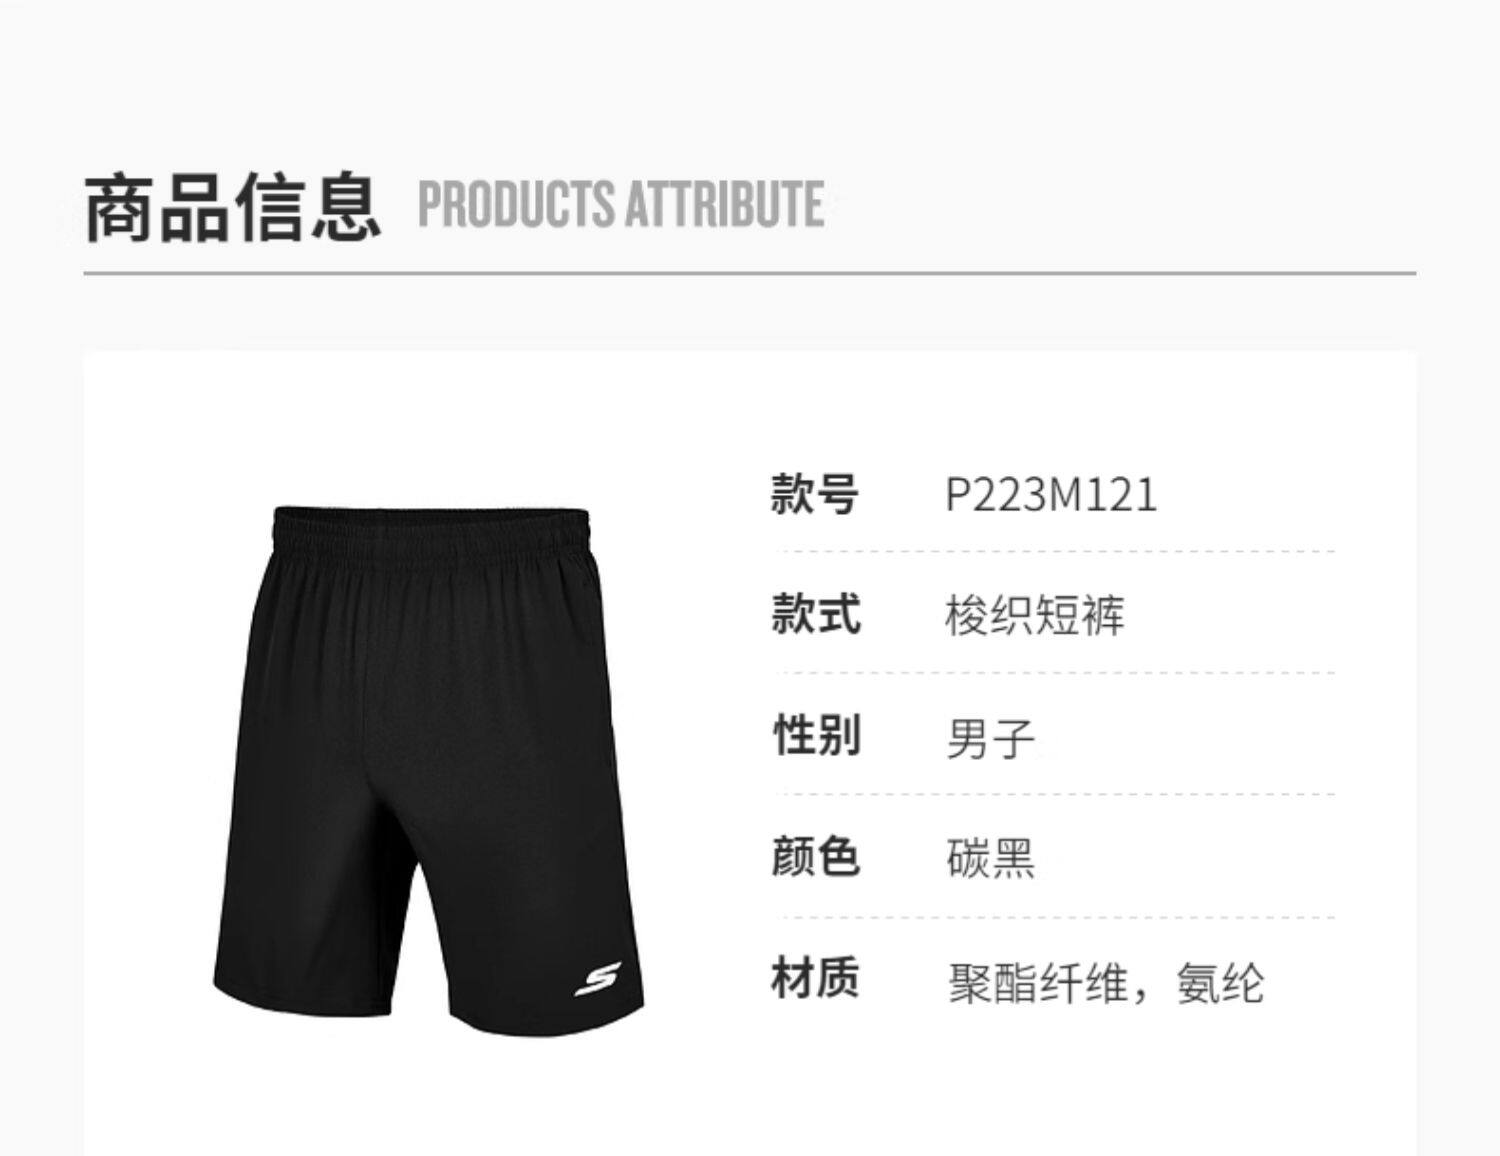Viewport: 1500px width, 1156px height.
Task: Select the model number P223M121
Action: [x=1051, y=494]
